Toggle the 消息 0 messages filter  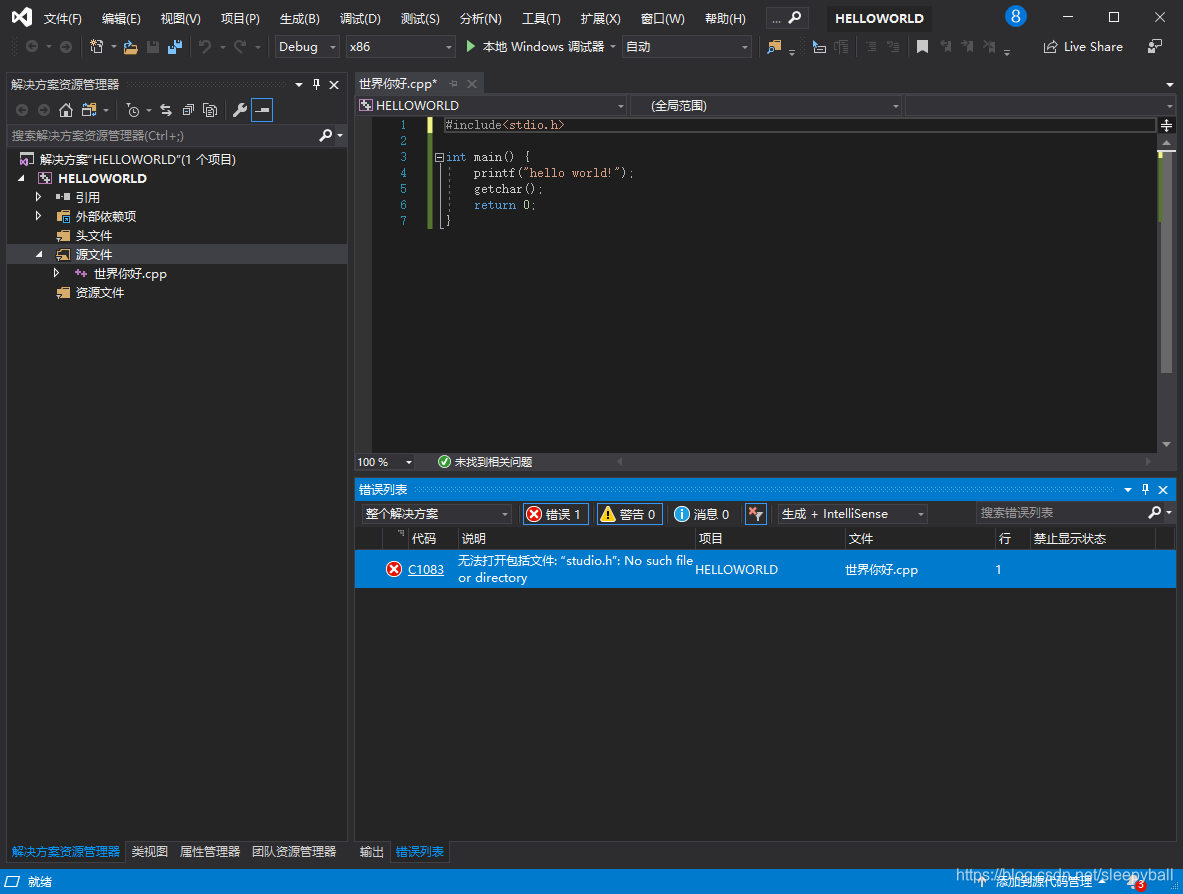[702, 514]
